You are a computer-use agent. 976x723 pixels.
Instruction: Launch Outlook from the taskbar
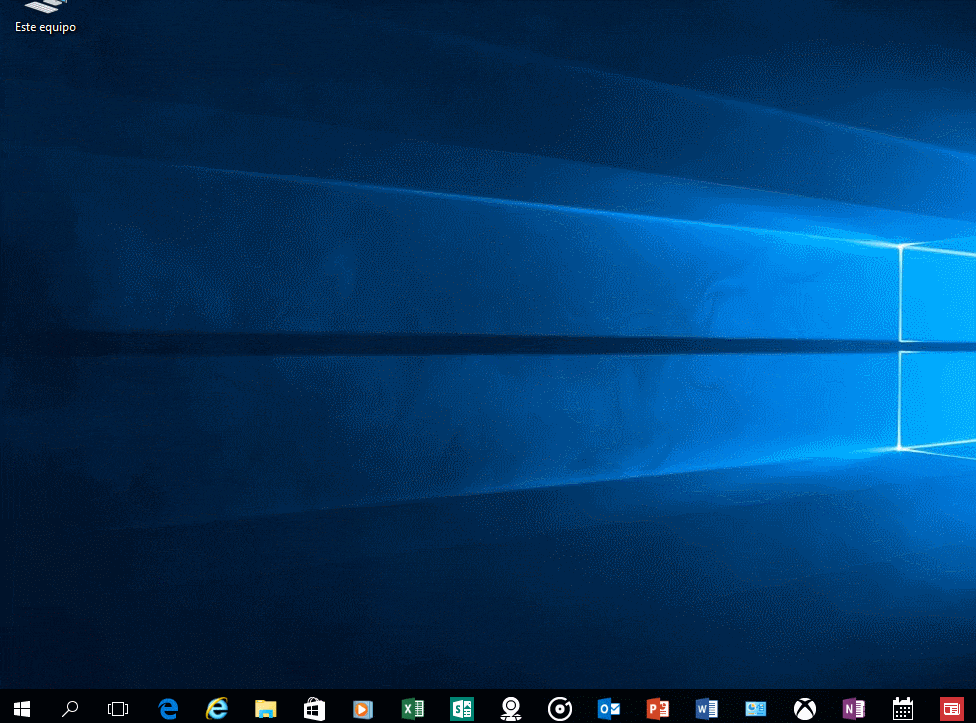click(x=609, y=709)
